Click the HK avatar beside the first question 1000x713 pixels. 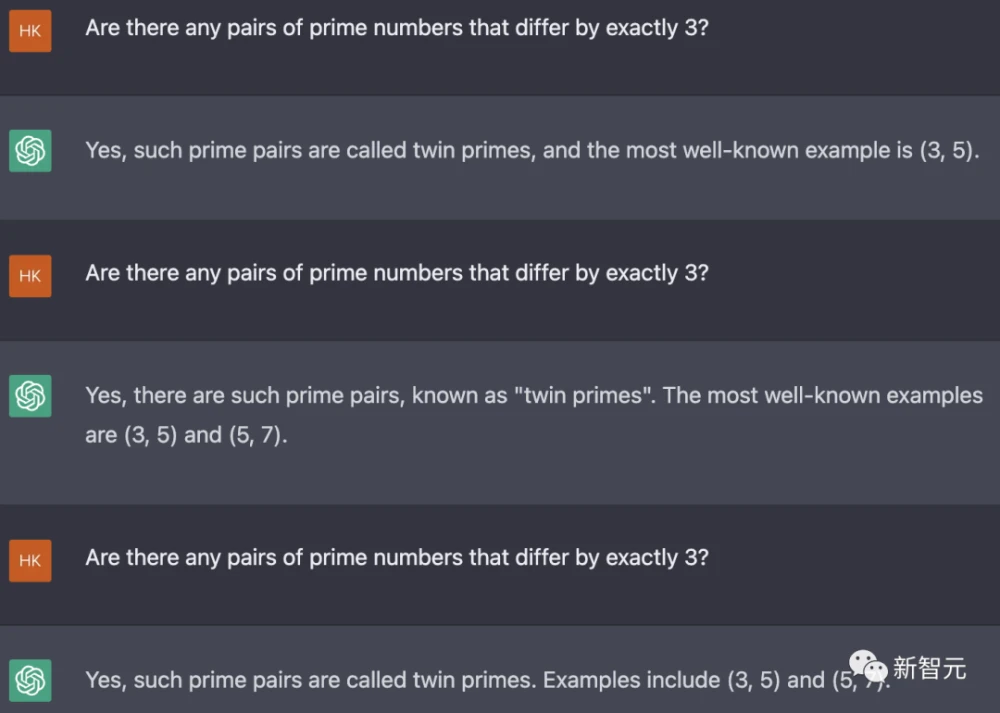(x=30, y=30)
